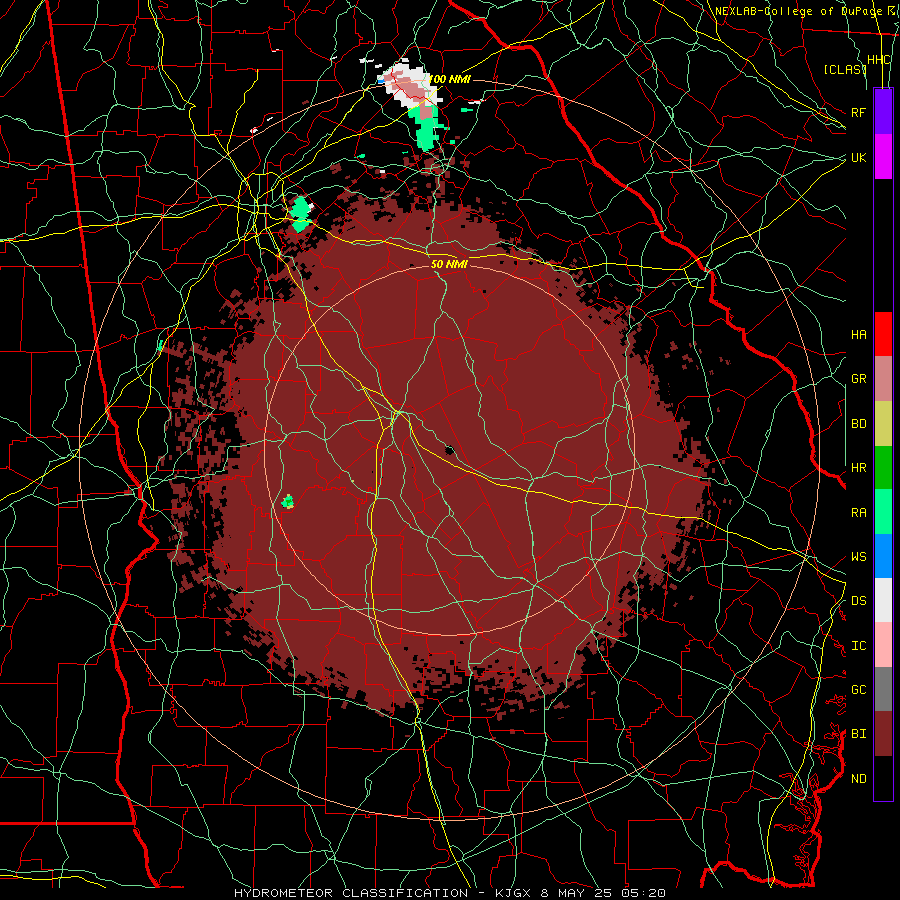The image size is (900, 900).
Task: Click the green rain cell near Atlanta
Action: pos(301,214)
